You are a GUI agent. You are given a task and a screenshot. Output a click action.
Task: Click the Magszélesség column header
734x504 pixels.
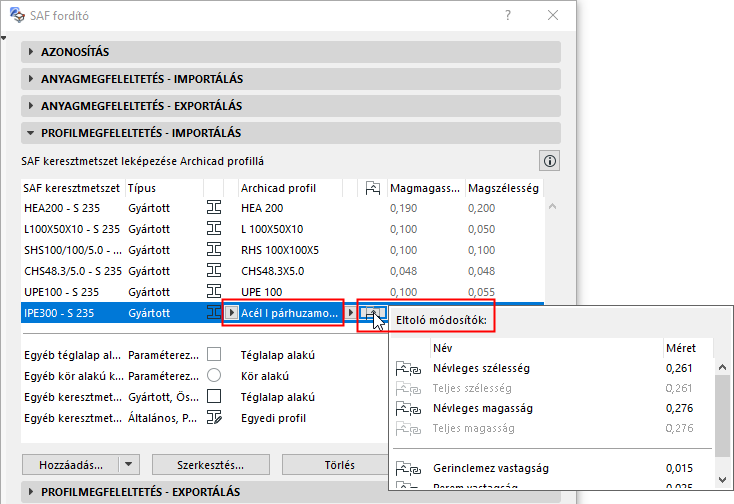point(504,188)
